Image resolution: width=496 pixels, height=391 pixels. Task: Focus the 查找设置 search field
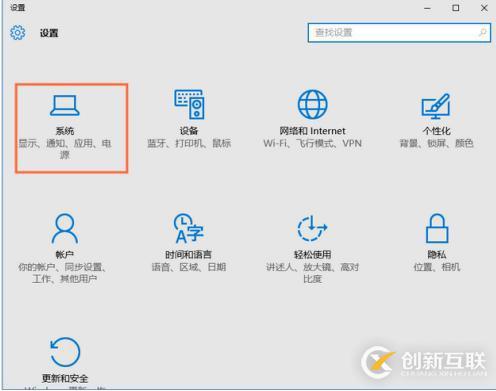pos(399,33)
